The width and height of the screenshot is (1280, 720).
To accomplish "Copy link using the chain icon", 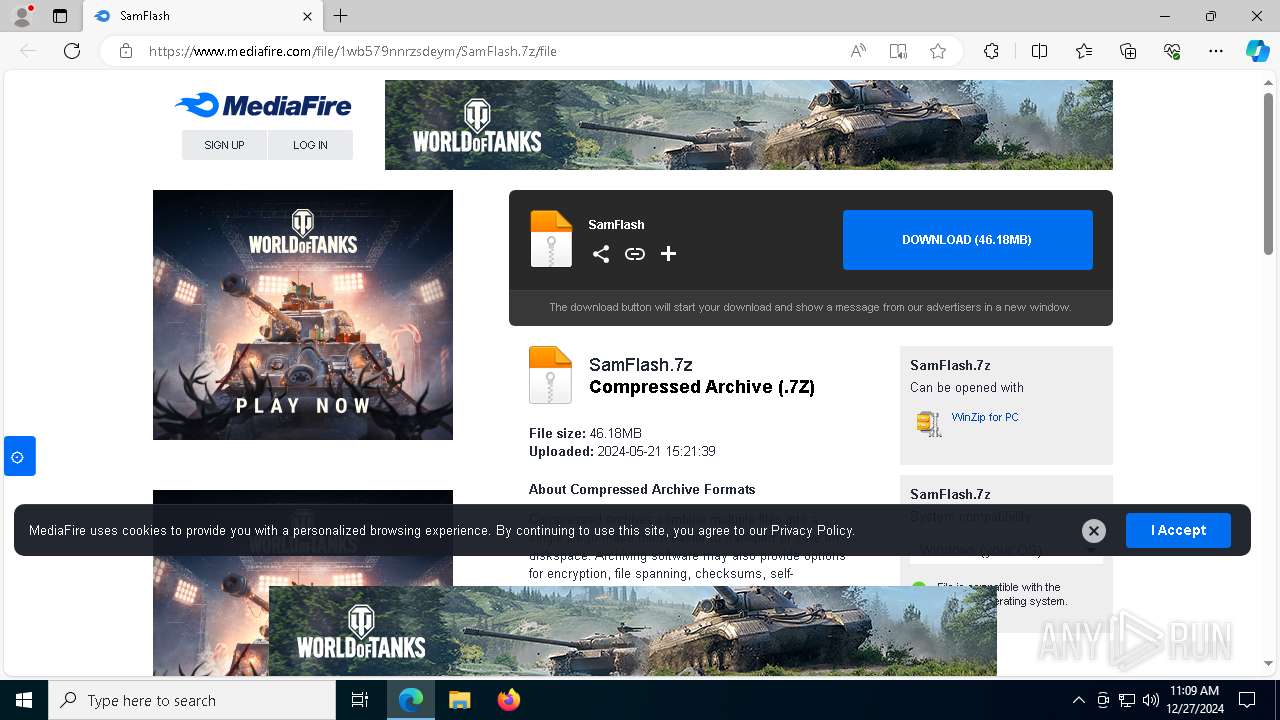I will (x=635, y=254).
